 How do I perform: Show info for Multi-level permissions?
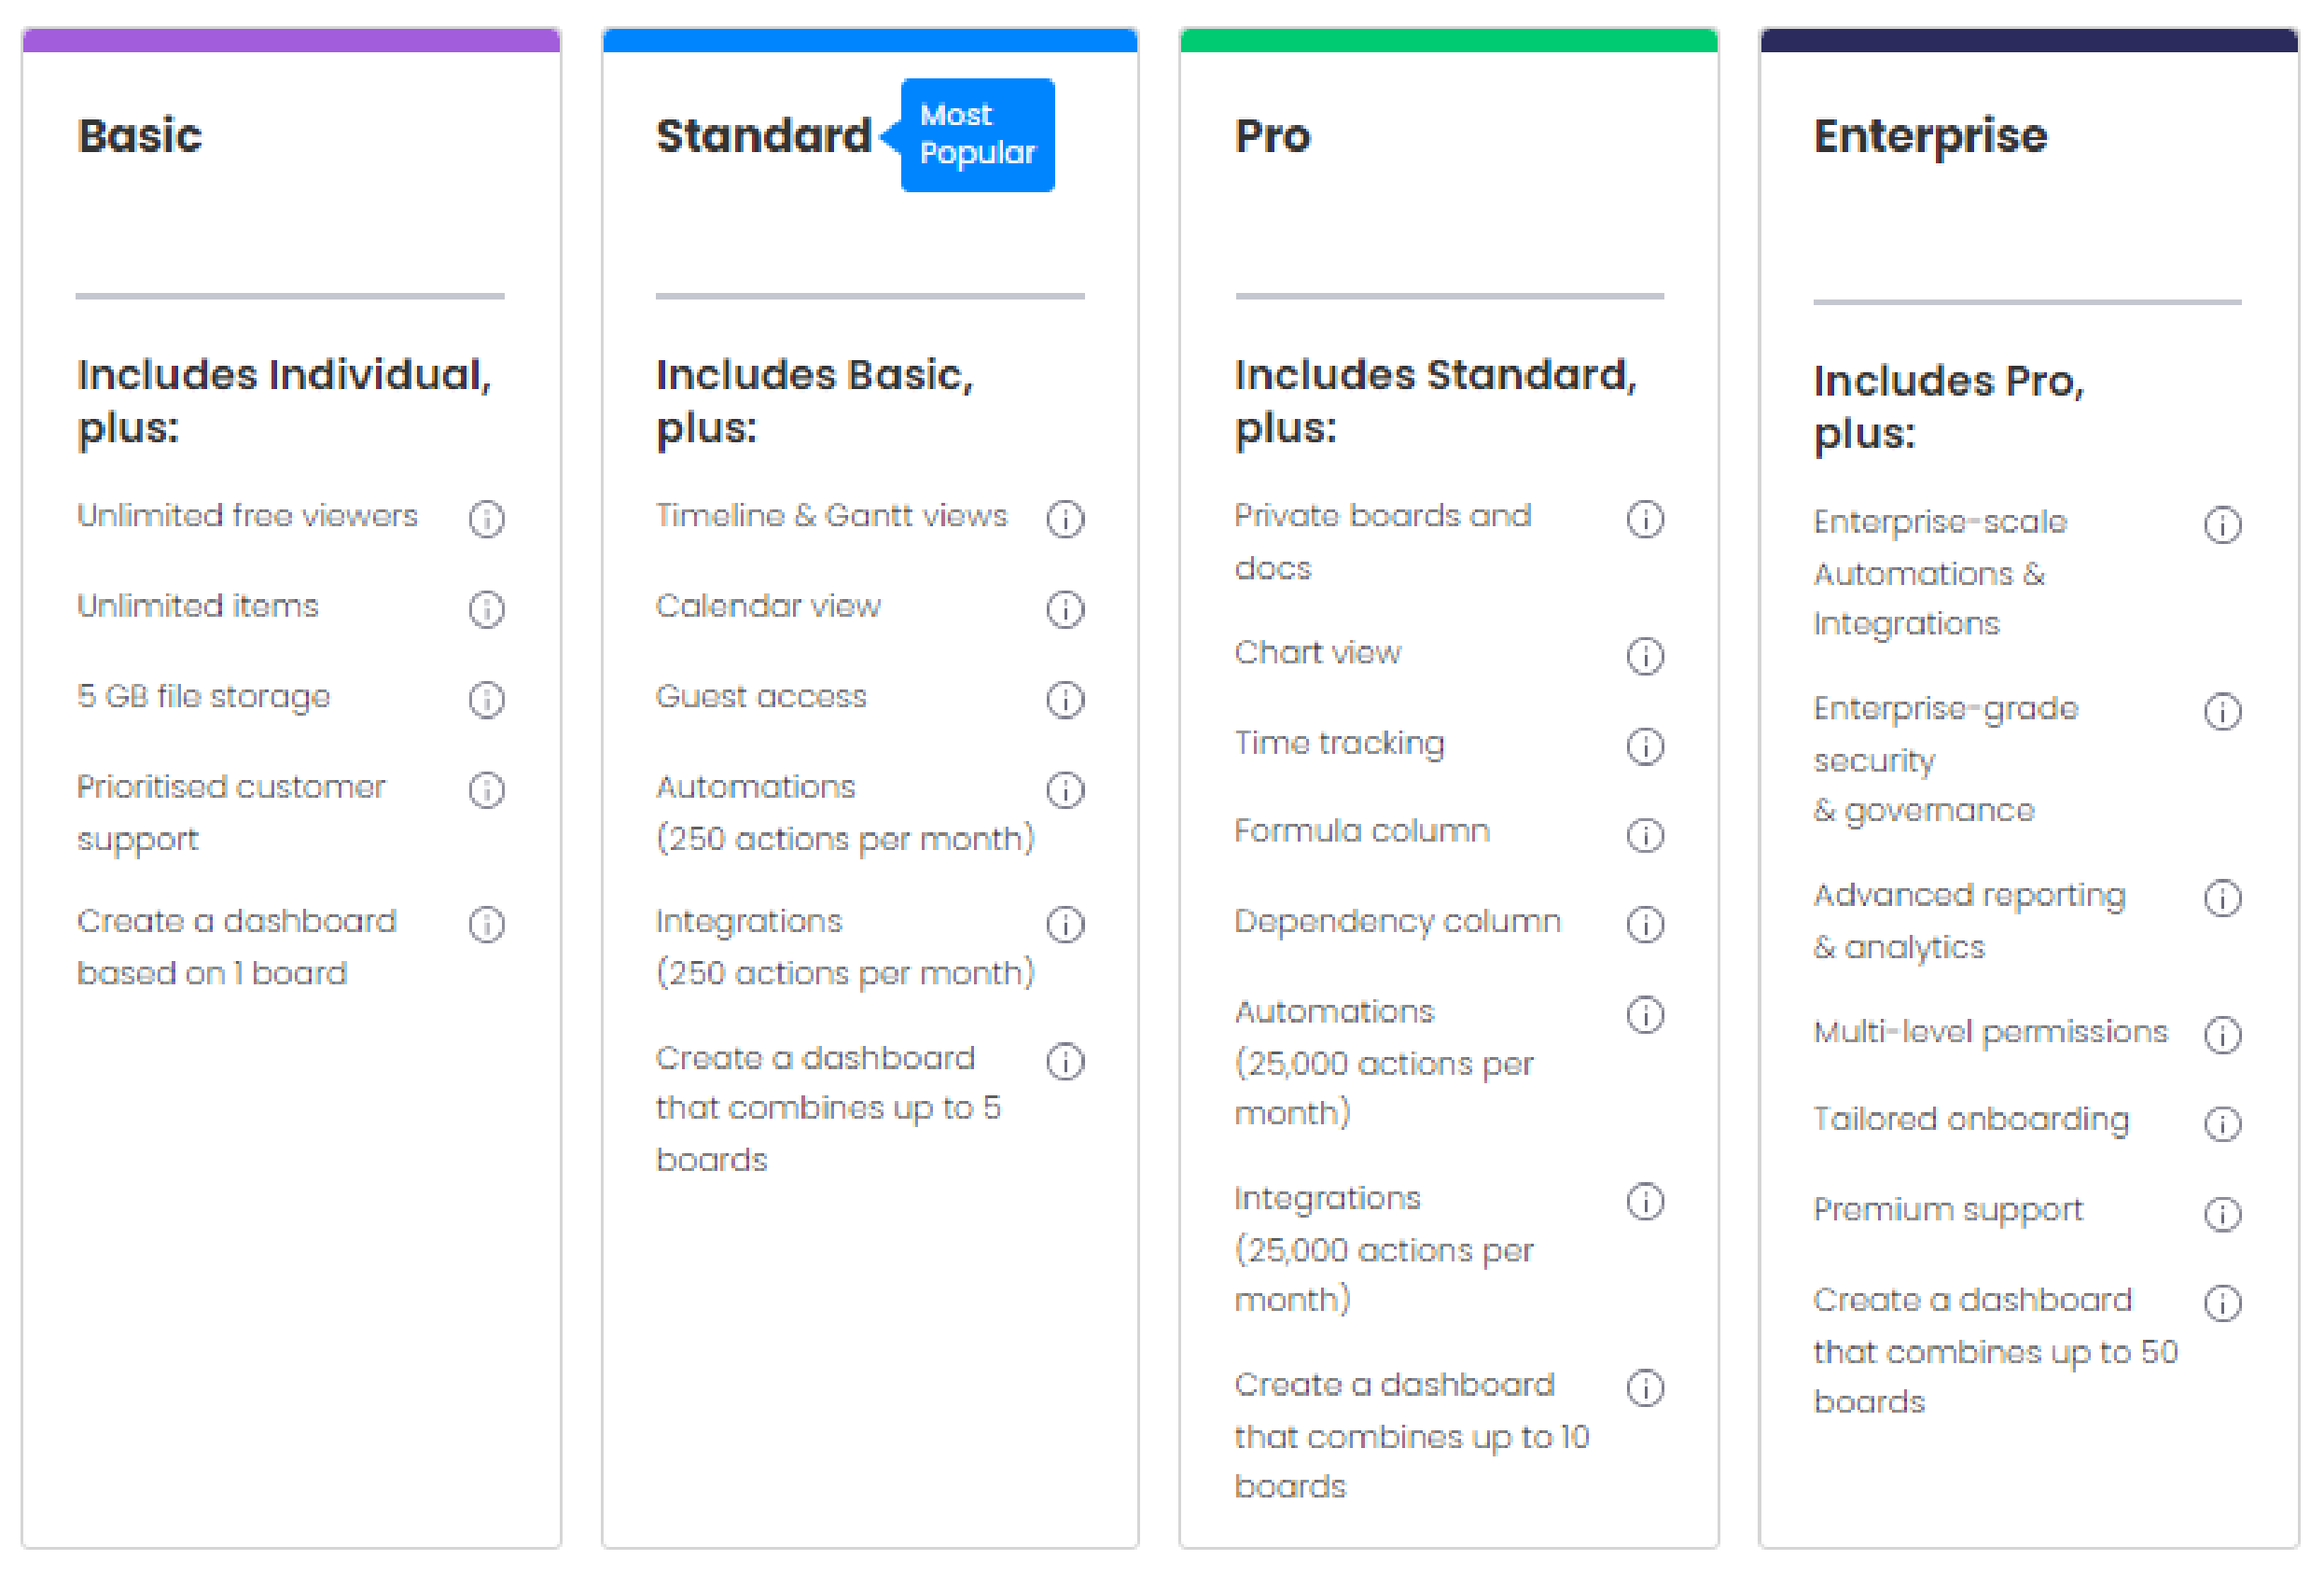(x=2223, y=1035)
